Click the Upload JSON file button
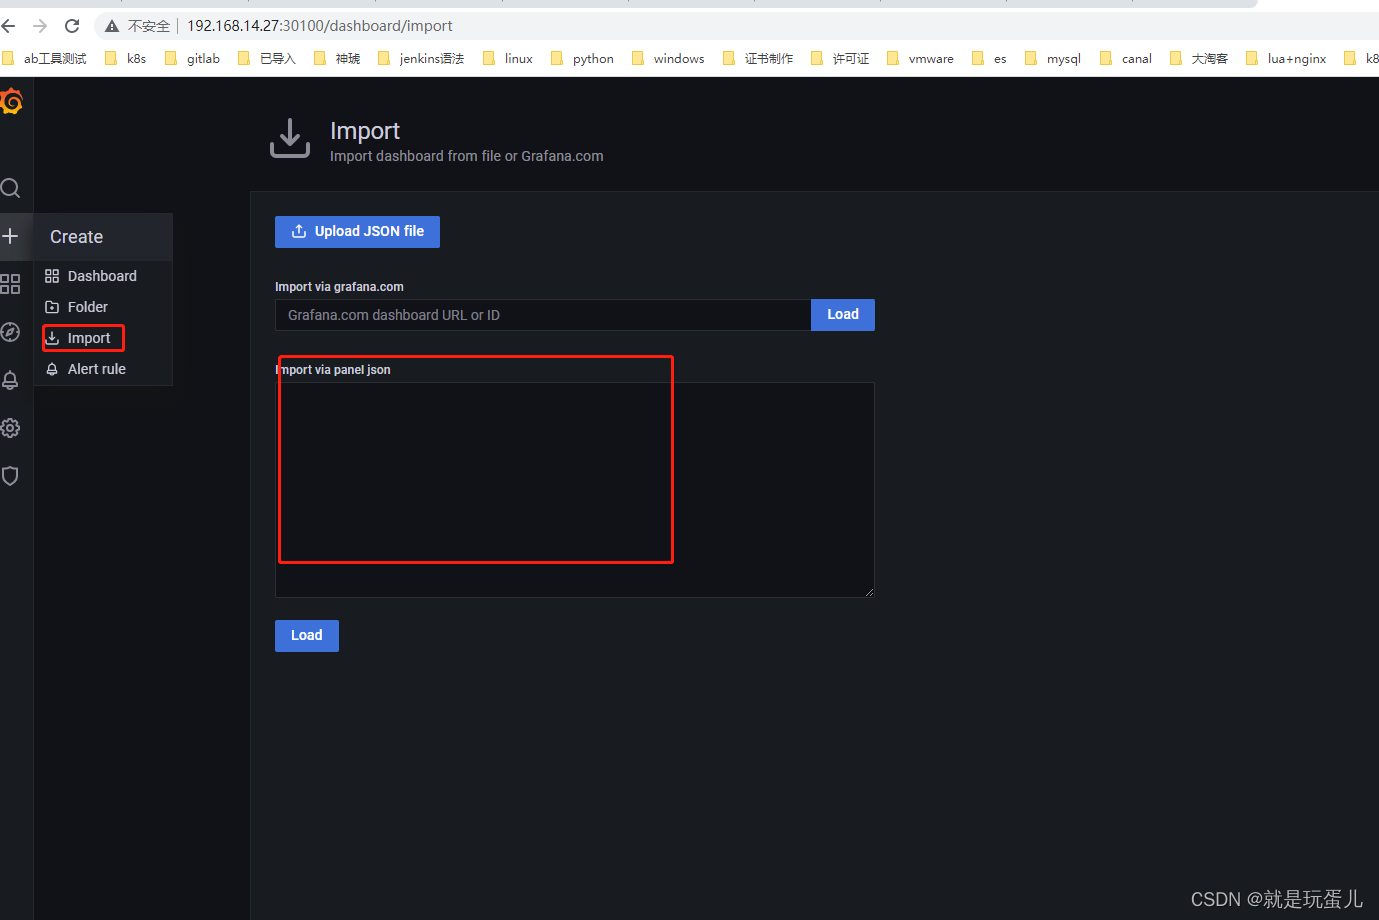The width and height of the screenshot is (1379, 920). 357,231
